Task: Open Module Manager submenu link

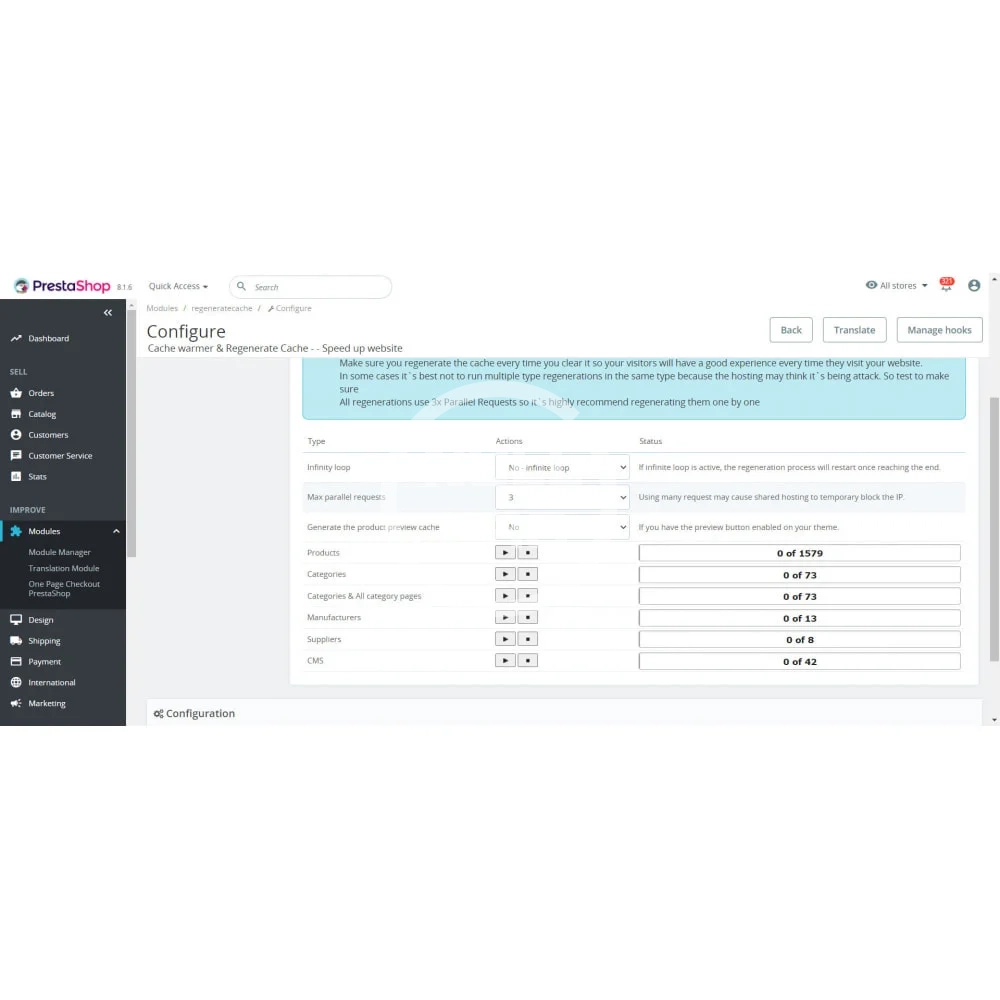Action: pos(59,552)
